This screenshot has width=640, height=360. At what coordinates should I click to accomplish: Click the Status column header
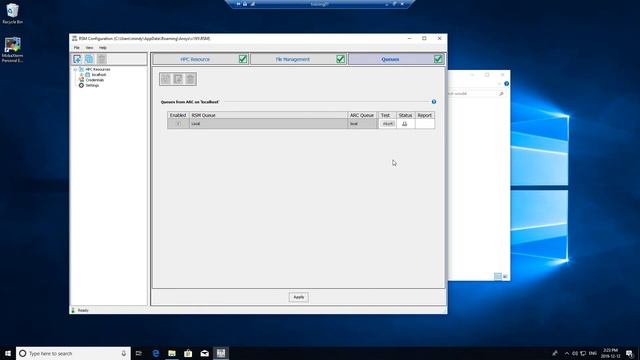point(405,115)
